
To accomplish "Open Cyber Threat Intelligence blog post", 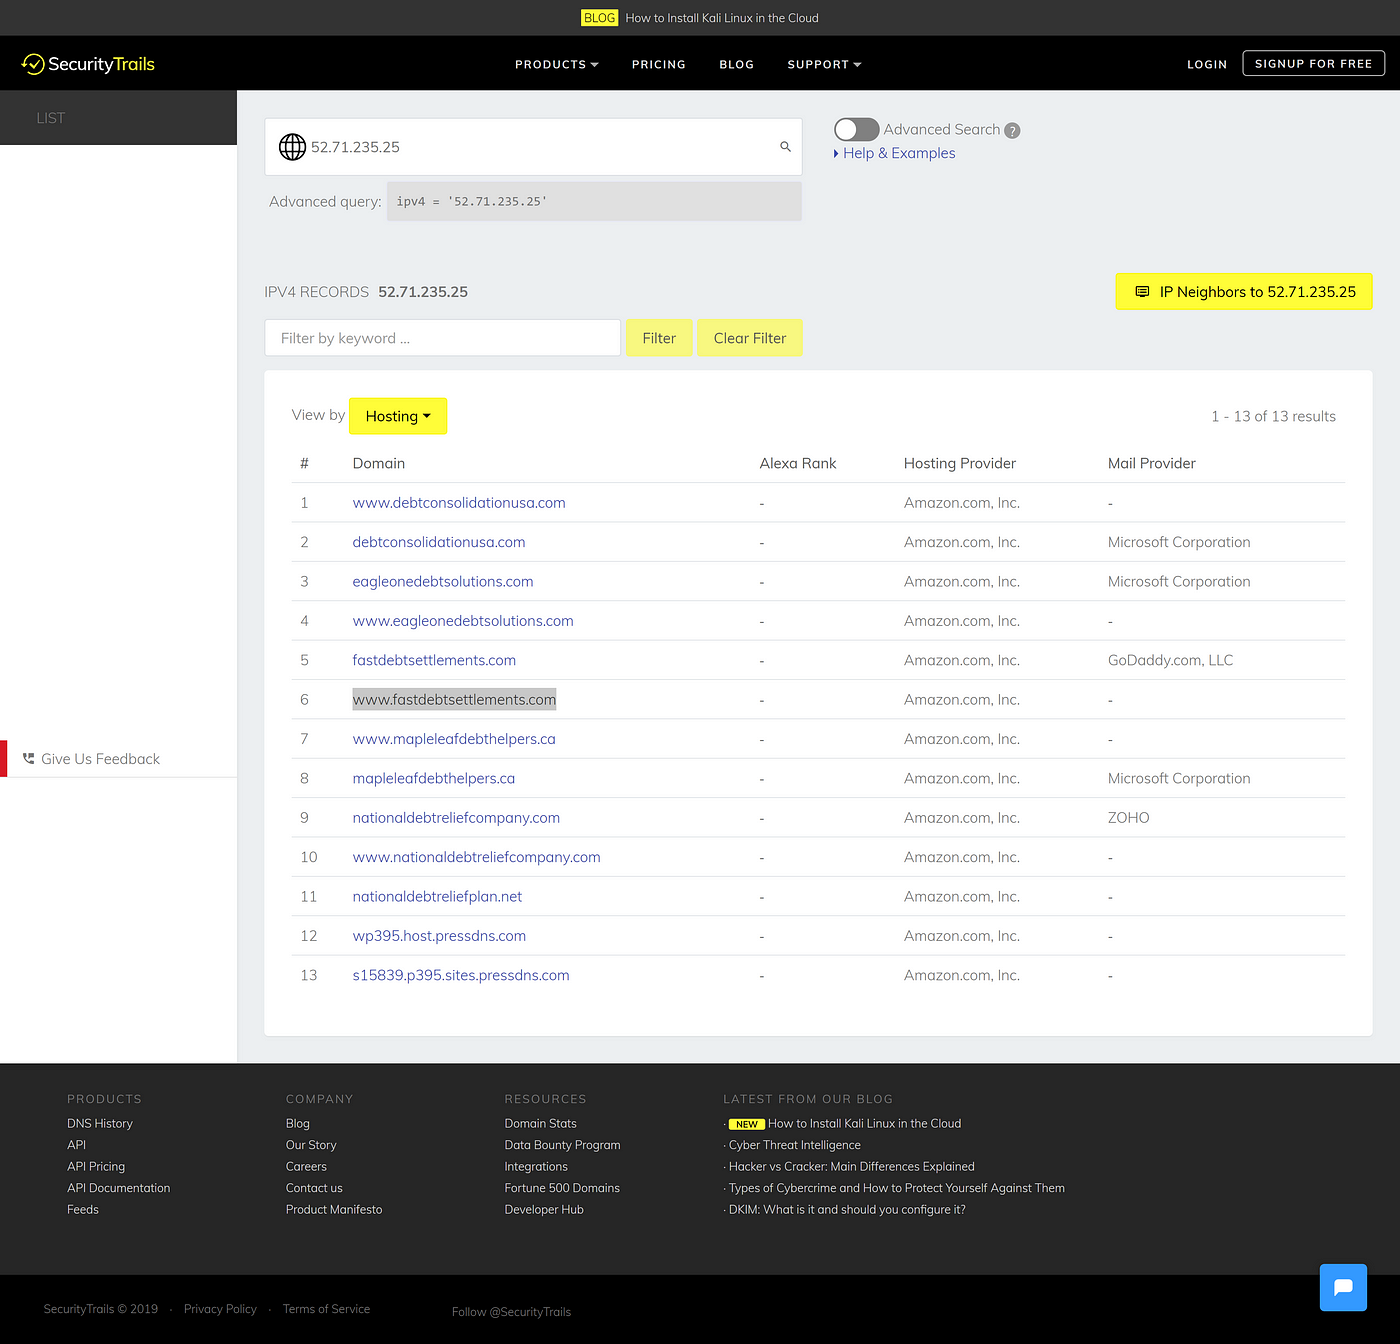I will pos(795,1145).
